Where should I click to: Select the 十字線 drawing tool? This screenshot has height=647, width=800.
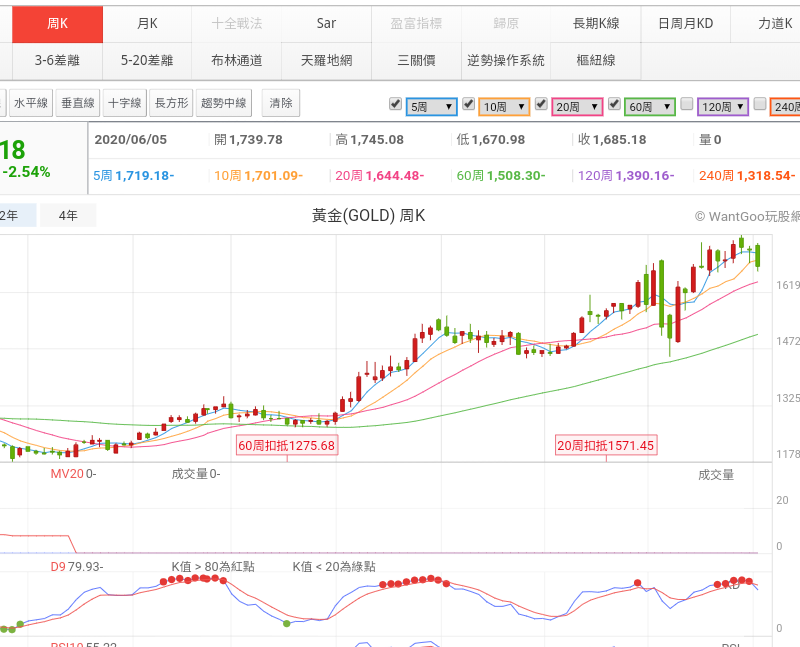point(125,103)
